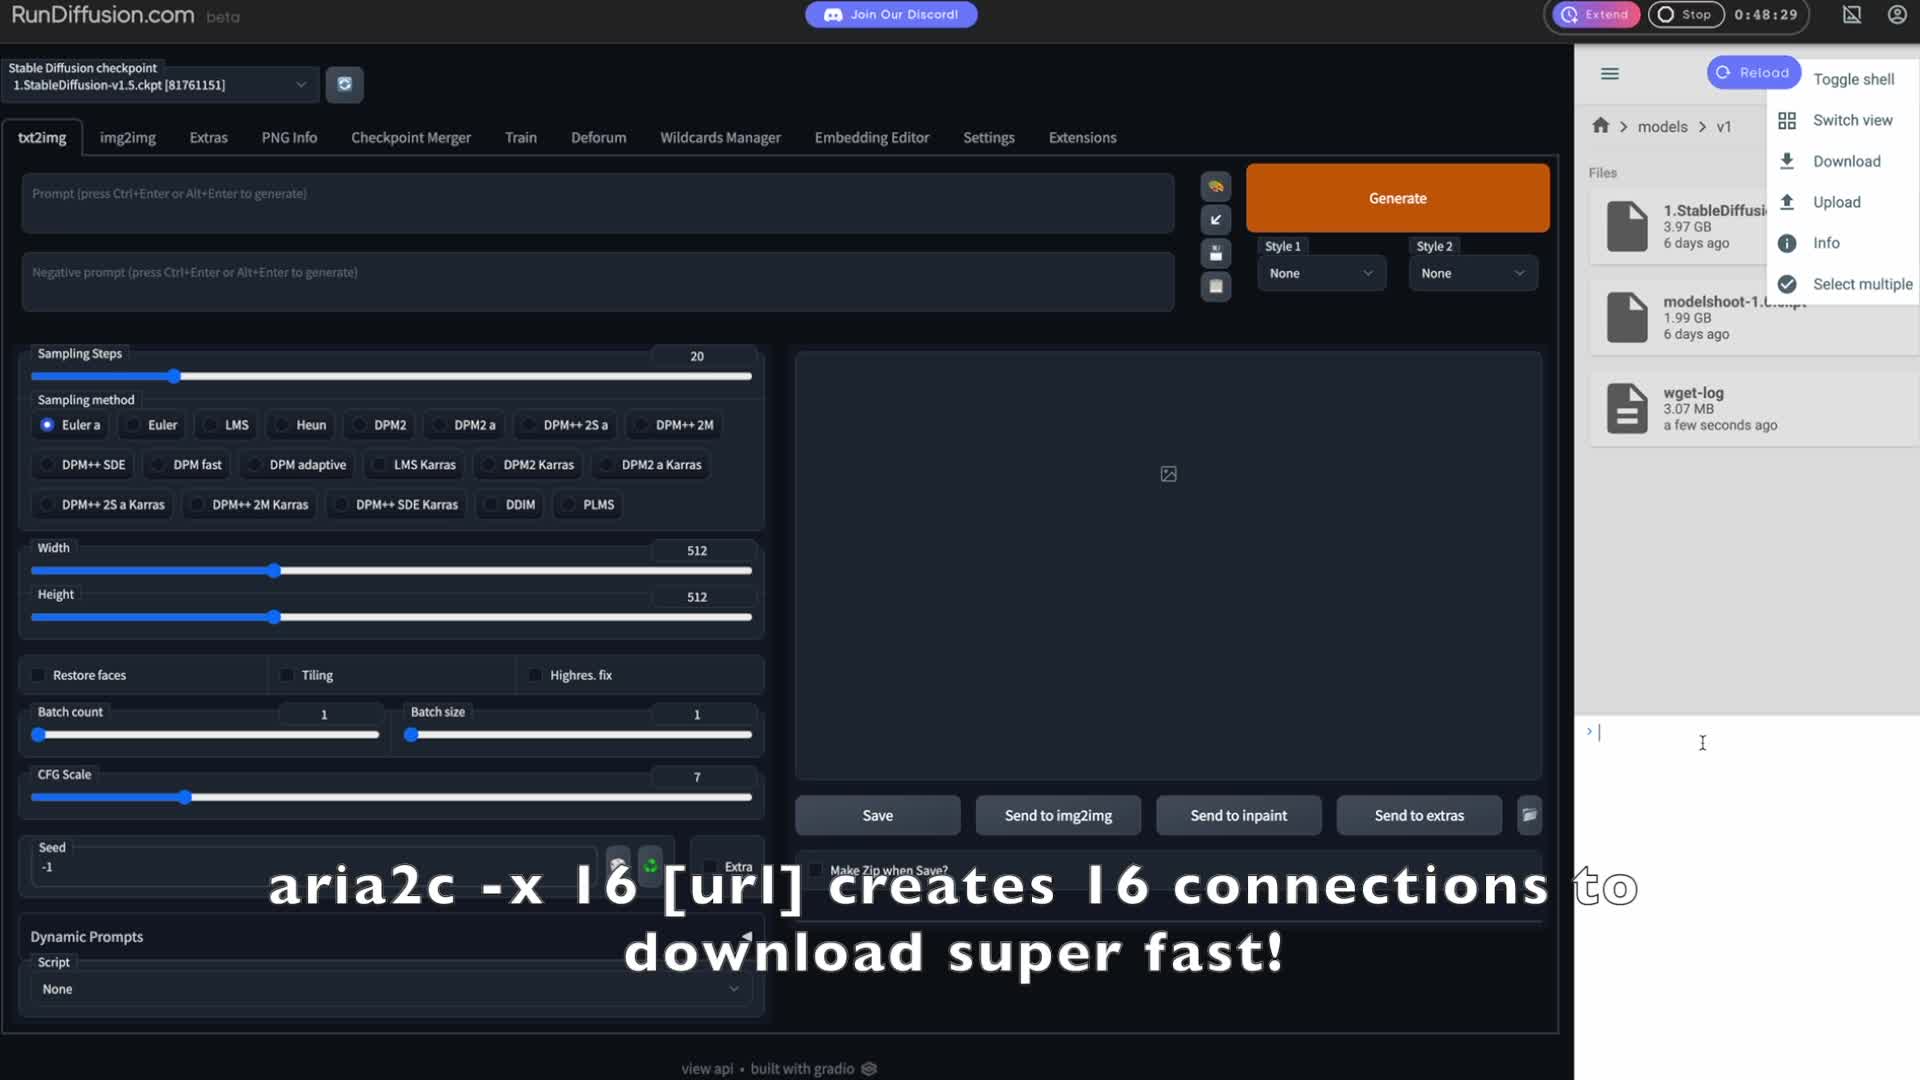Open the Deforum tab
1920x1080 pixels.
pyautogui.click(x=598, y=138)
